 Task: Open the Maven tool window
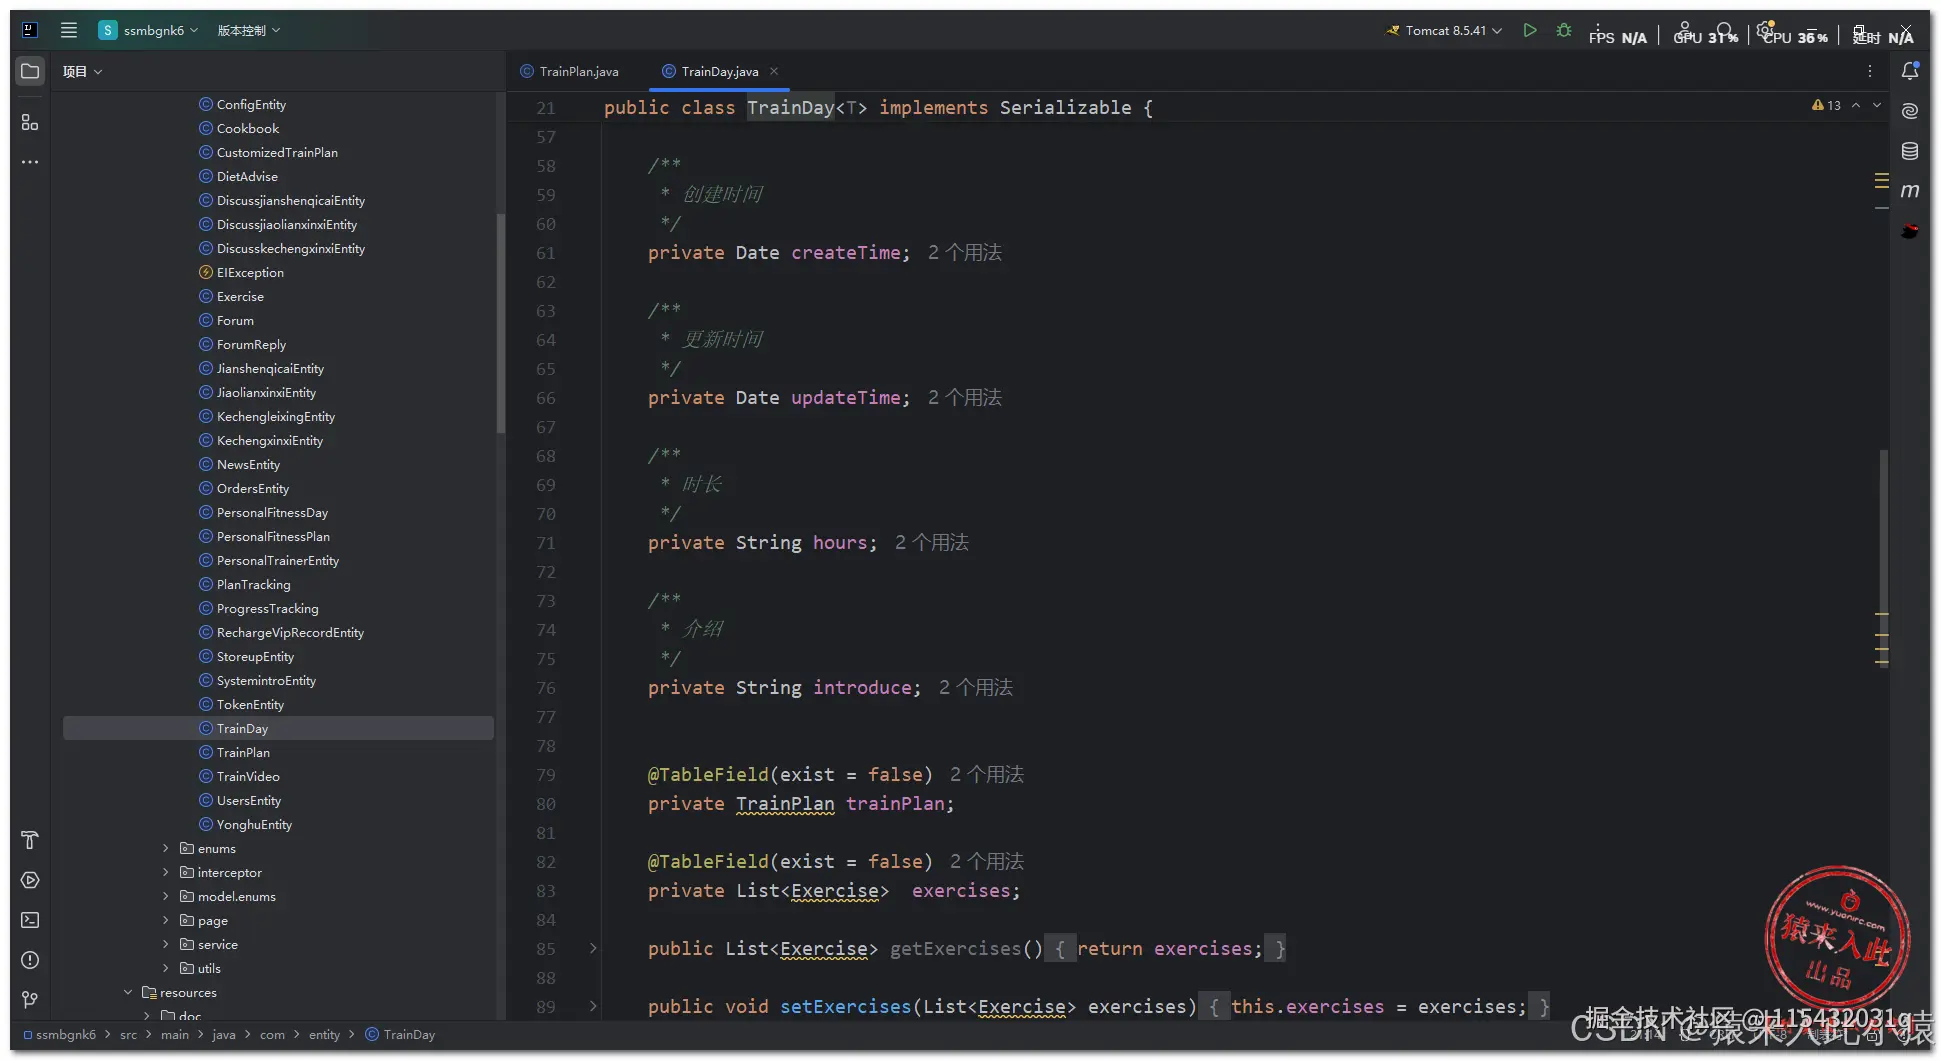tap(1910, 190)
